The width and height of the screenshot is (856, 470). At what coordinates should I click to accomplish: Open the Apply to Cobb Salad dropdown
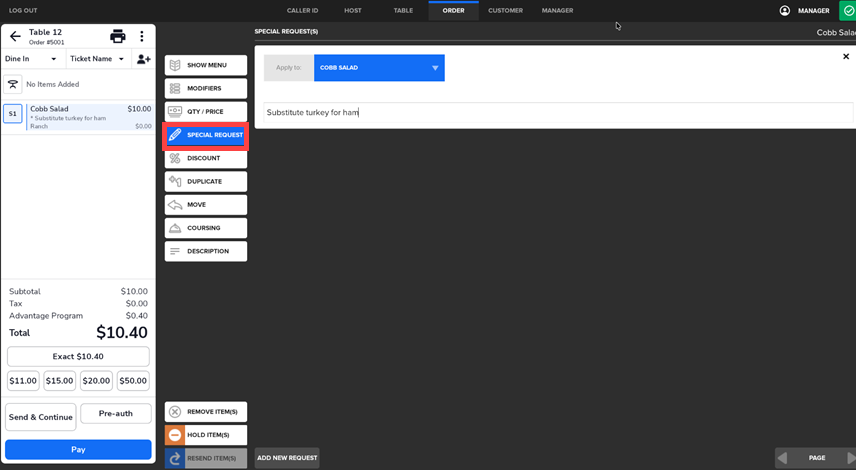pyautogui.click(x=379, y=68)
